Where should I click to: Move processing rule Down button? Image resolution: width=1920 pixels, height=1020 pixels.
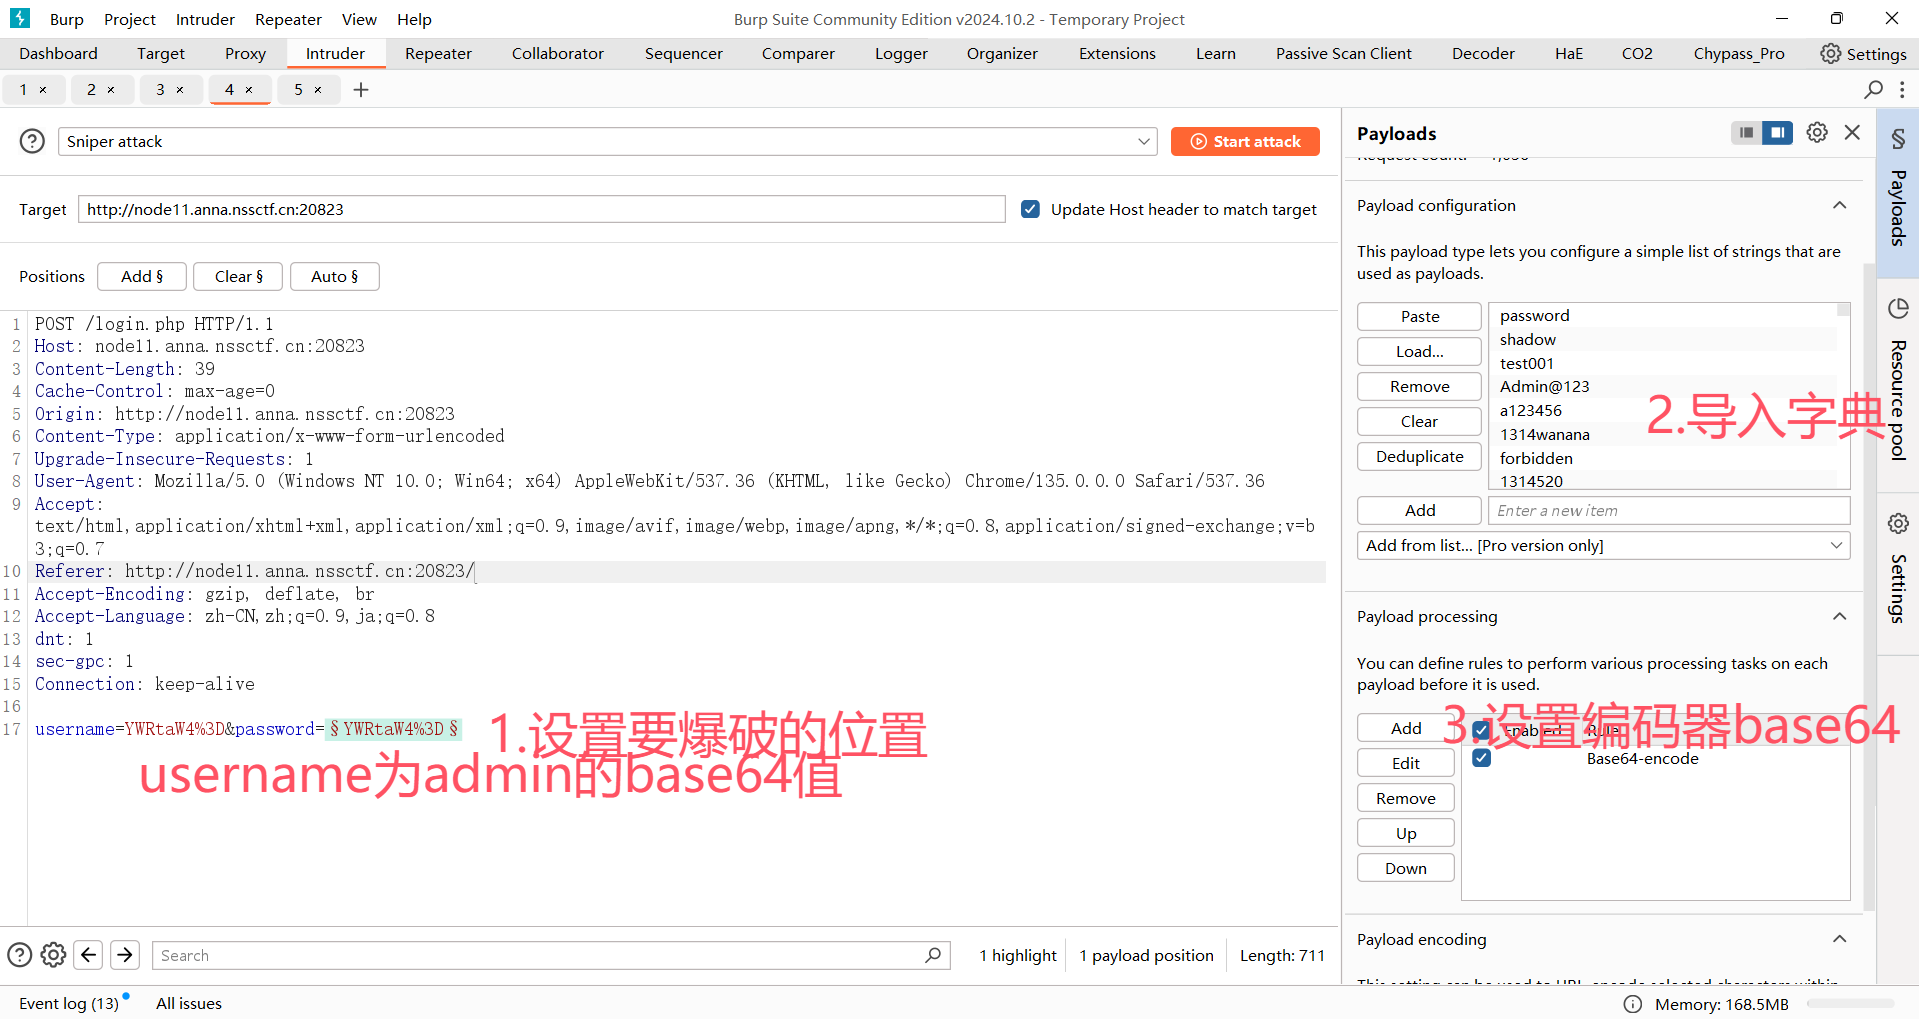point(1406,868)
